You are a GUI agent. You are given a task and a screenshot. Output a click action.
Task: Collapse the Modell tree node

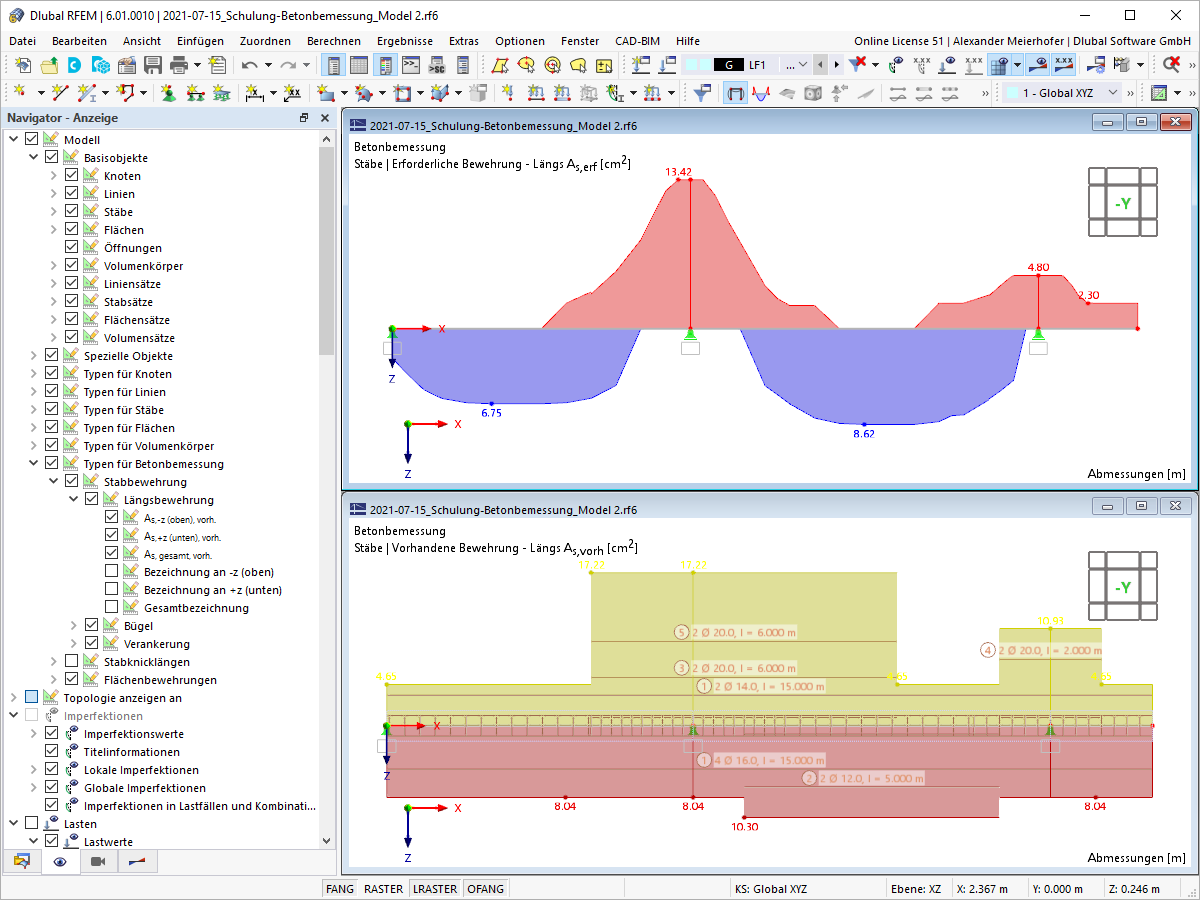[x=14, y=140]
